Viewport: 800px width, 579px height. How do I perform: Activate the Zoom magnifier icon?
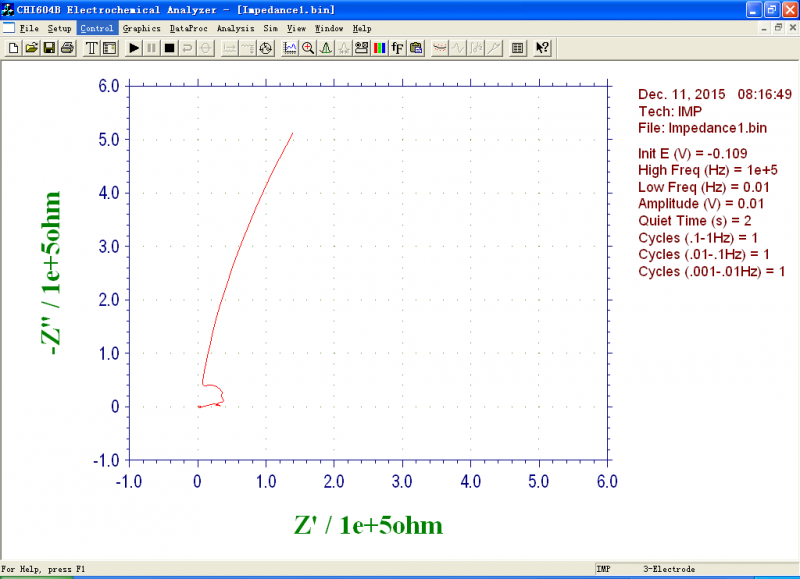point(308,48)
